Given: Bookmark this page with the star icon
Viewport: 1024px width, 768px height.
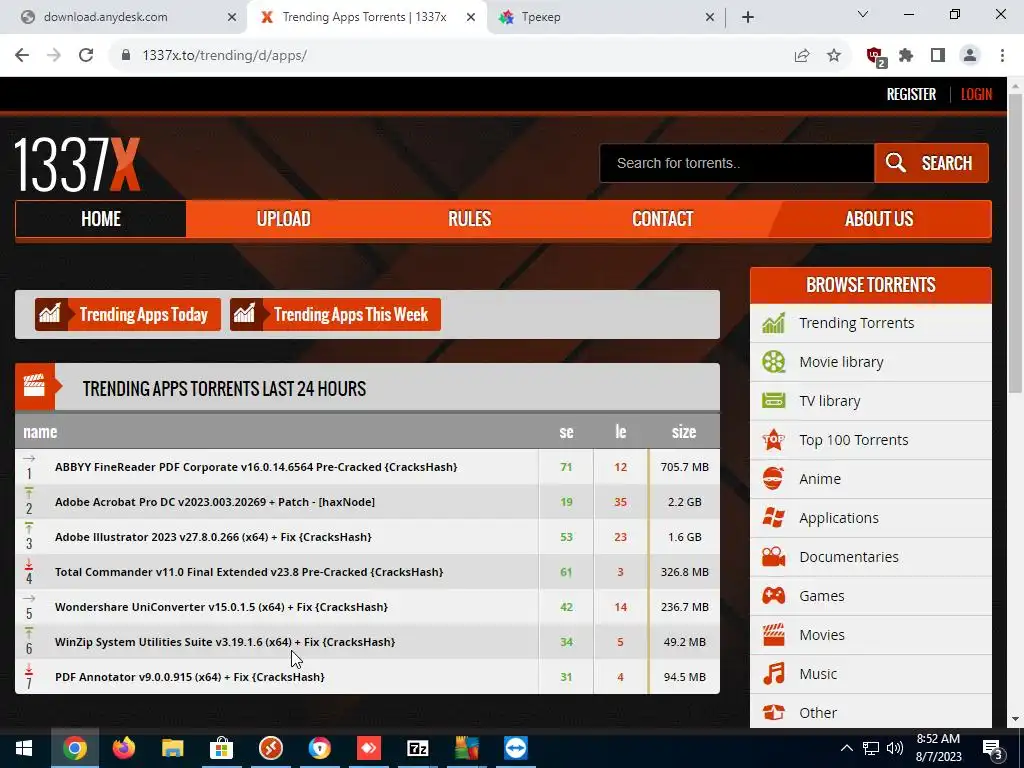Looking at the screenshot, I should pos(833,56).
